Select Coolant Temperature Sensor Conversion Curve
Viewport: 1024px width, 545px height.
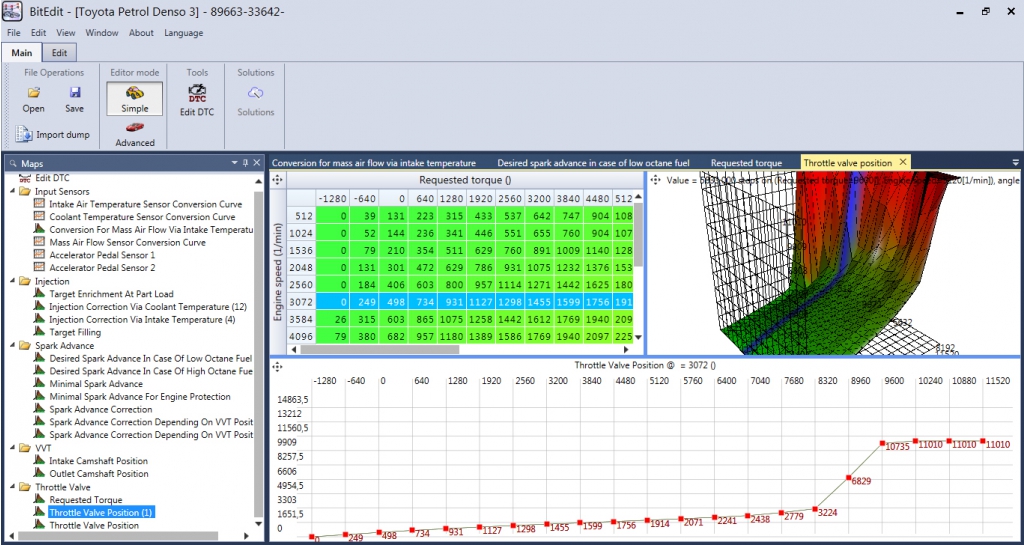pyautogui.click(x=142, y=217)
